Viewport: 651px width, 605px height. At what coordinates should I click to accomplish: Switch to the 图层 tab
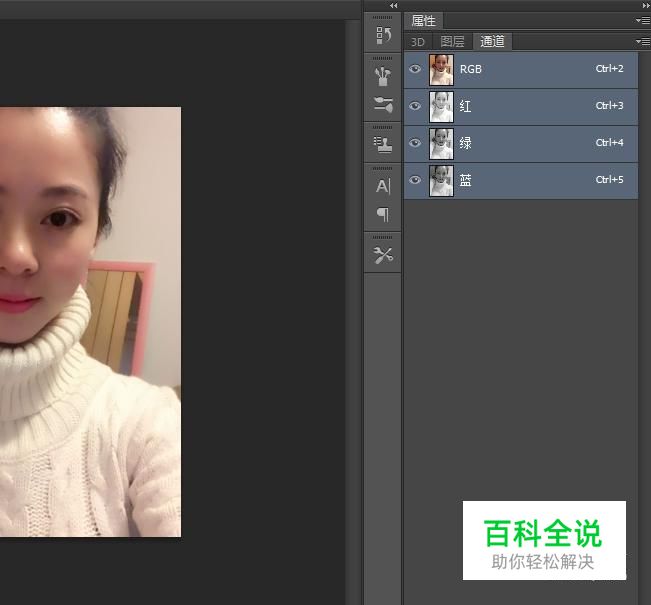click(452, 42)
